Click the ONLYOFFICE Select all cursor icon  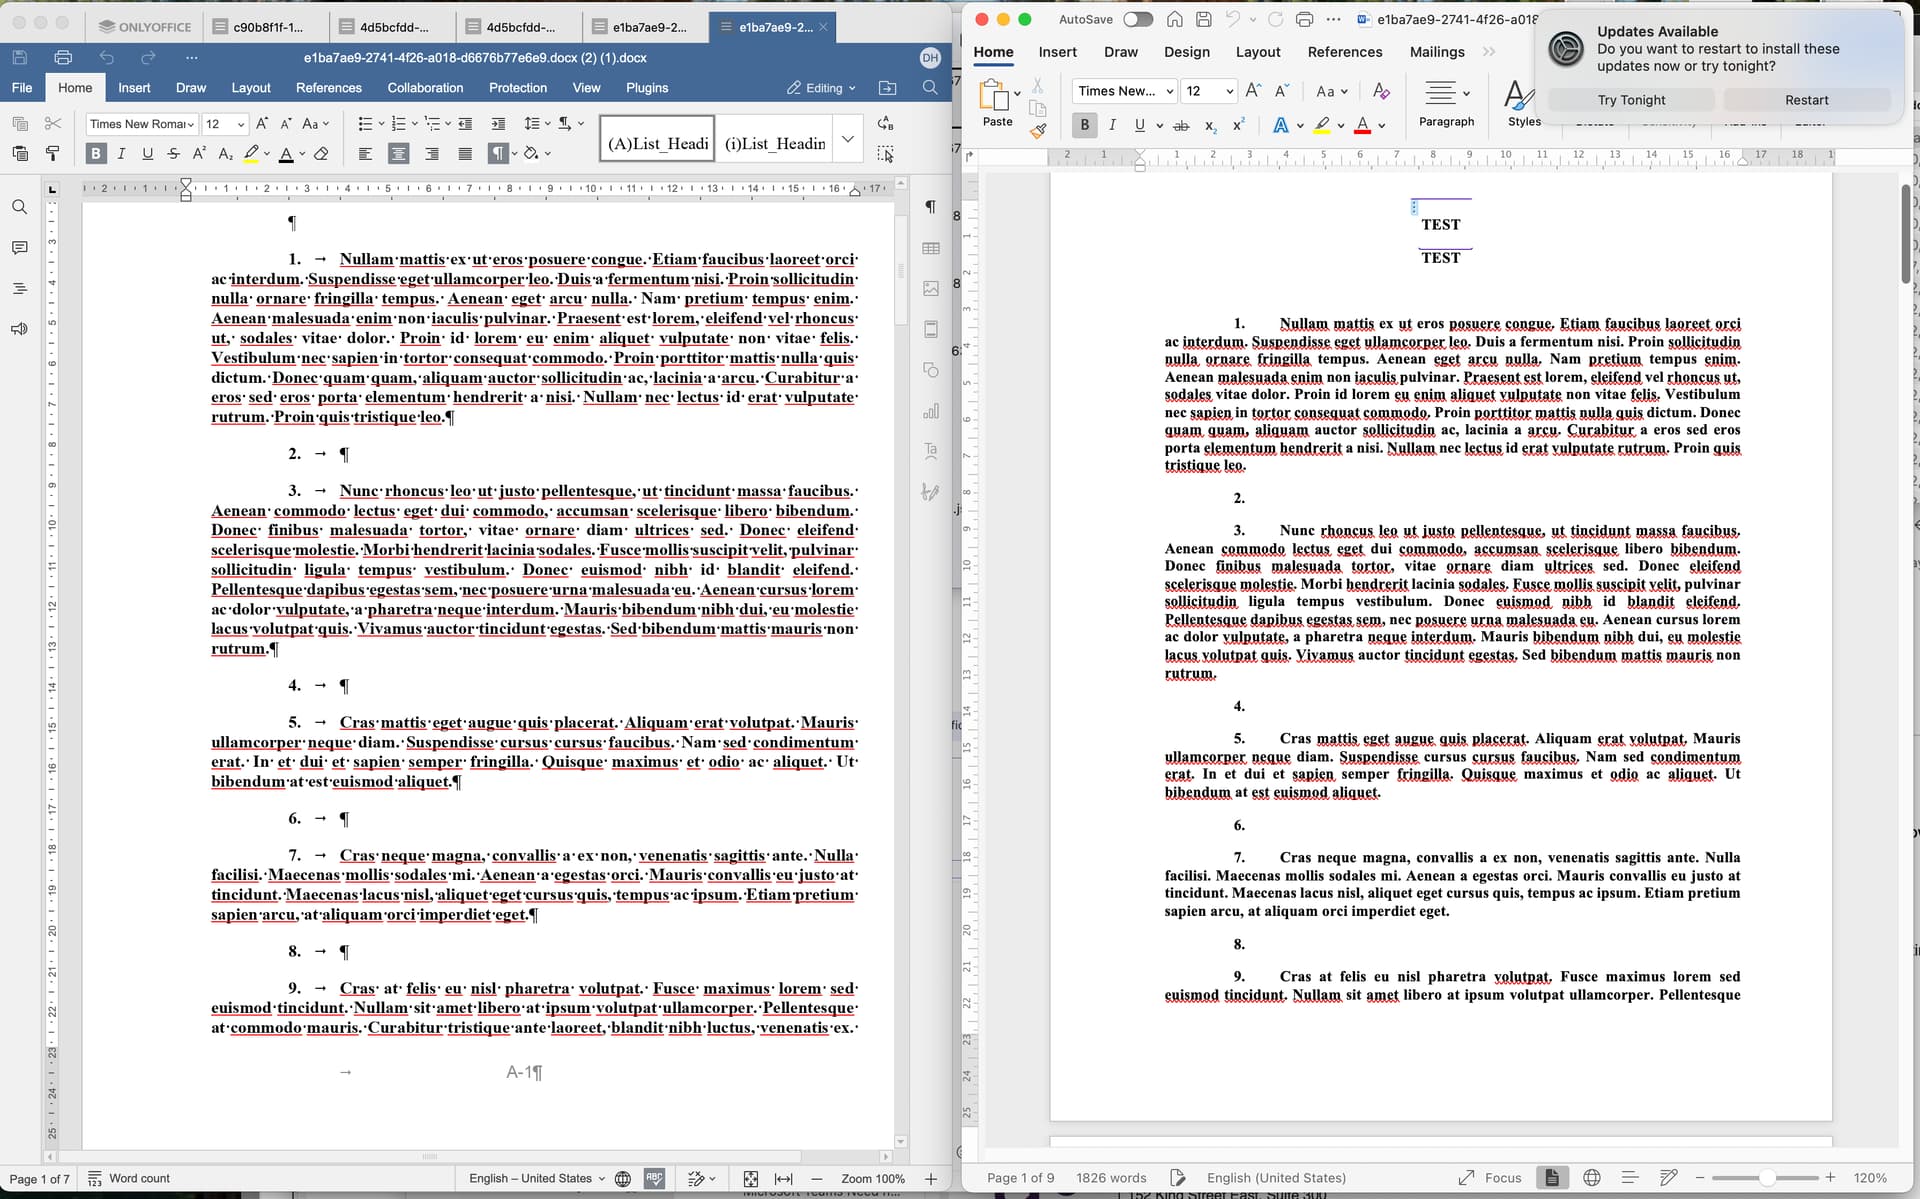[x=885, y=154]
